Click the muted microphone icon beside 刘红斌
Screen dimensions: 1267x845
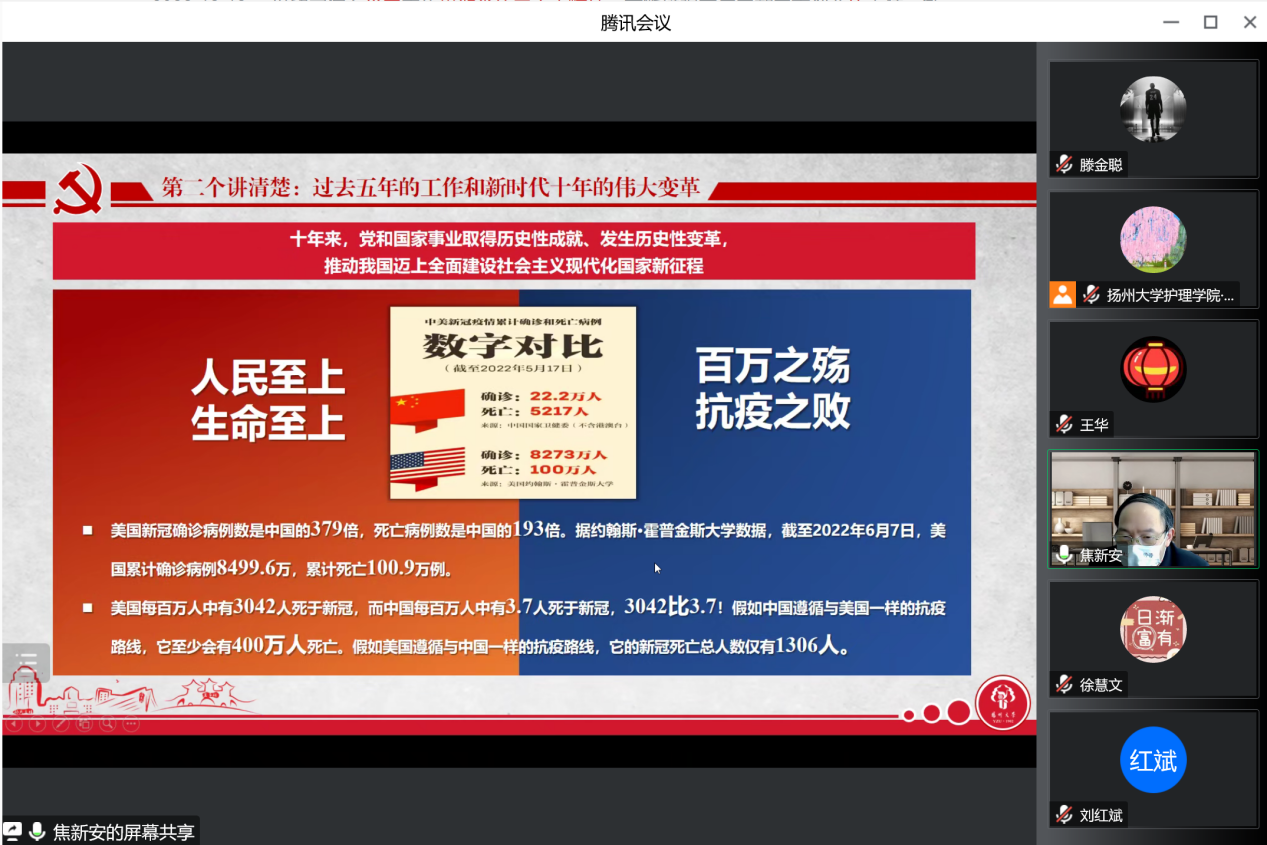[x=1064, y=815]
